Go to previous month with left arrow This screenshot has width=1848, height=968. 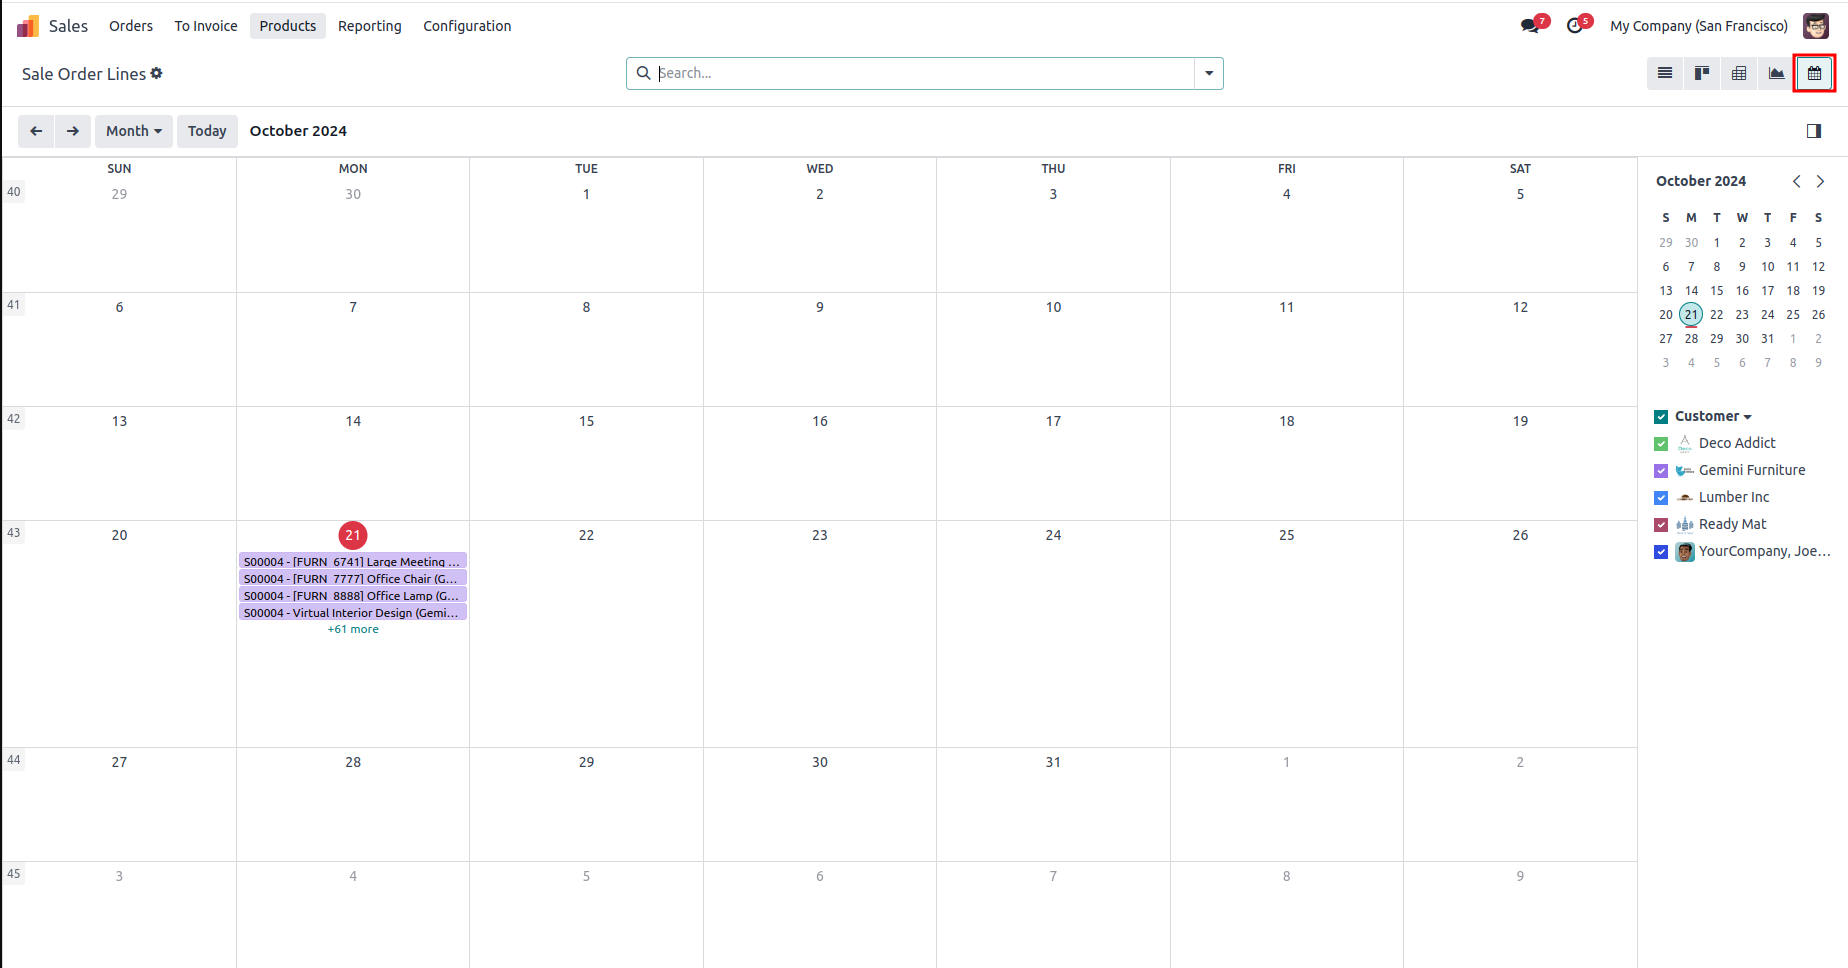36,131
